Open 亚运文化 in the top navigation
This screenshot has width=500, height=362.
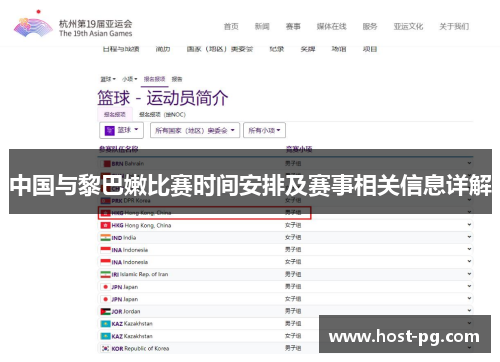point(408,26)
